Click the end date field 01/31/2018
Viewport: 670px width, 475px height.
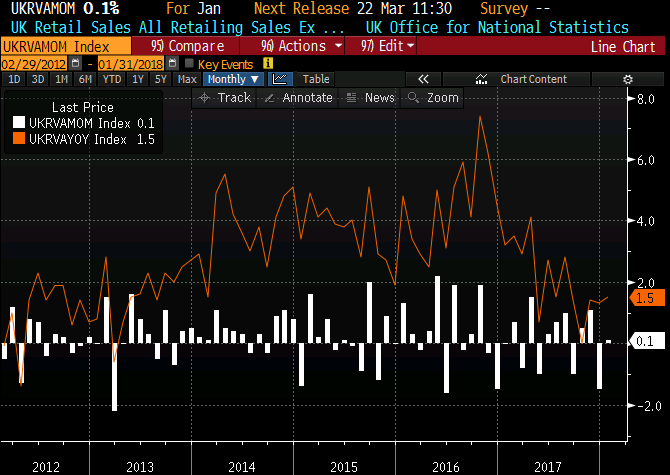point(131,64)
